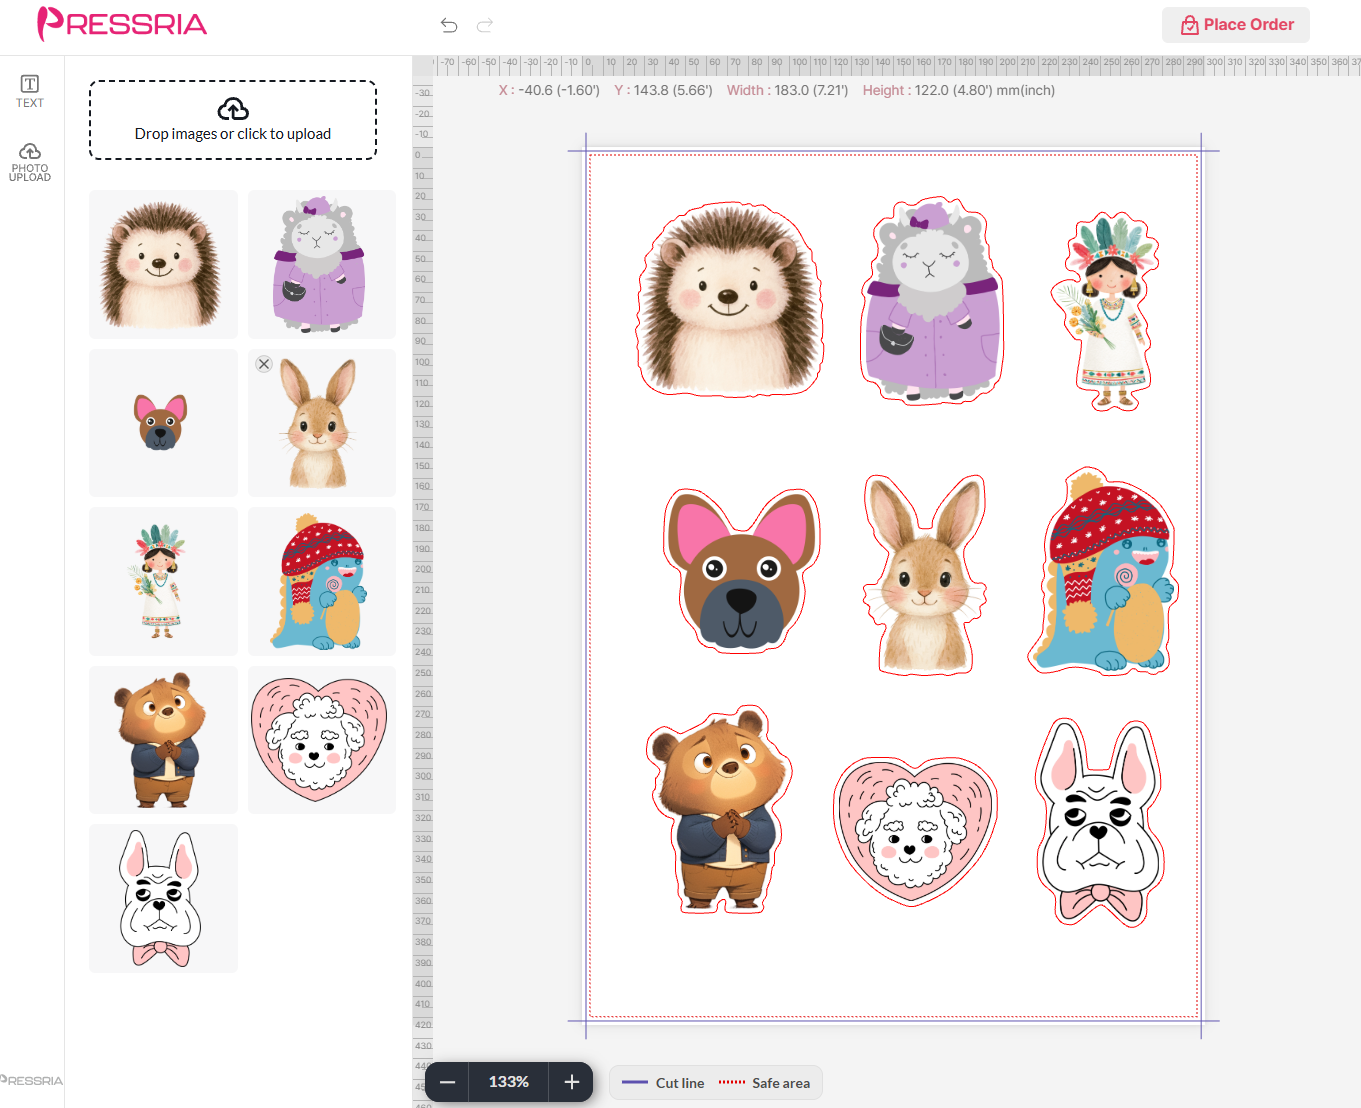1361x1108 pixels.
Task: Select the flower-crown girl sticker on canvas
Action: click(1107, 311)
